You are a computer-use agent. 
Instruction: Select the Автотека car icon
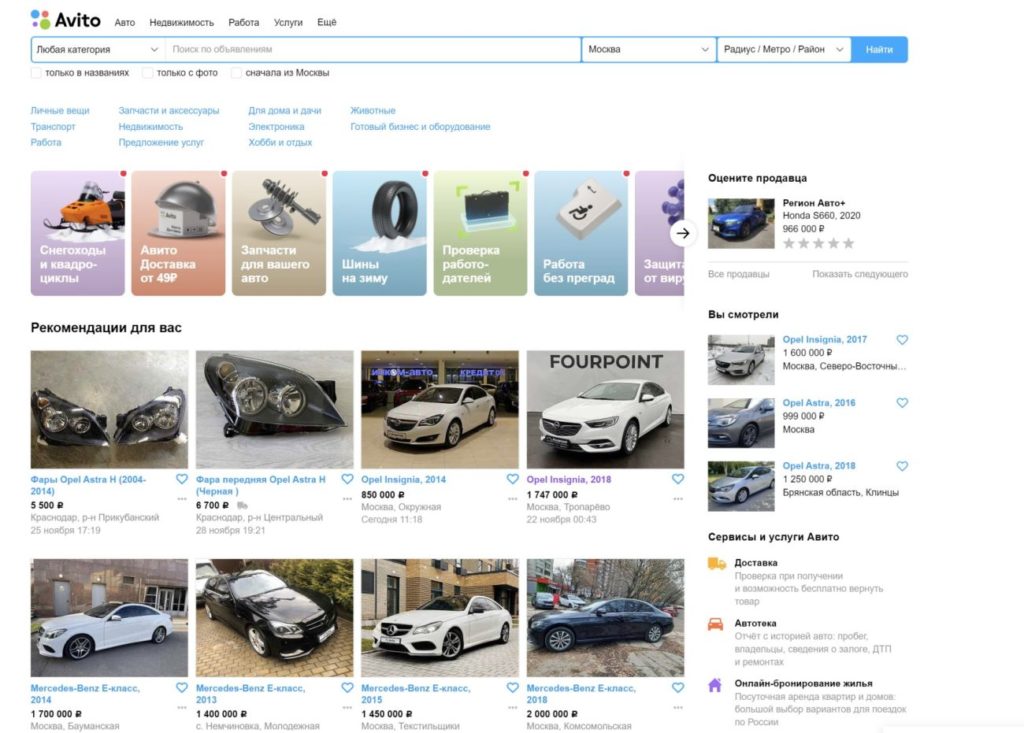[x=715, y=622]
